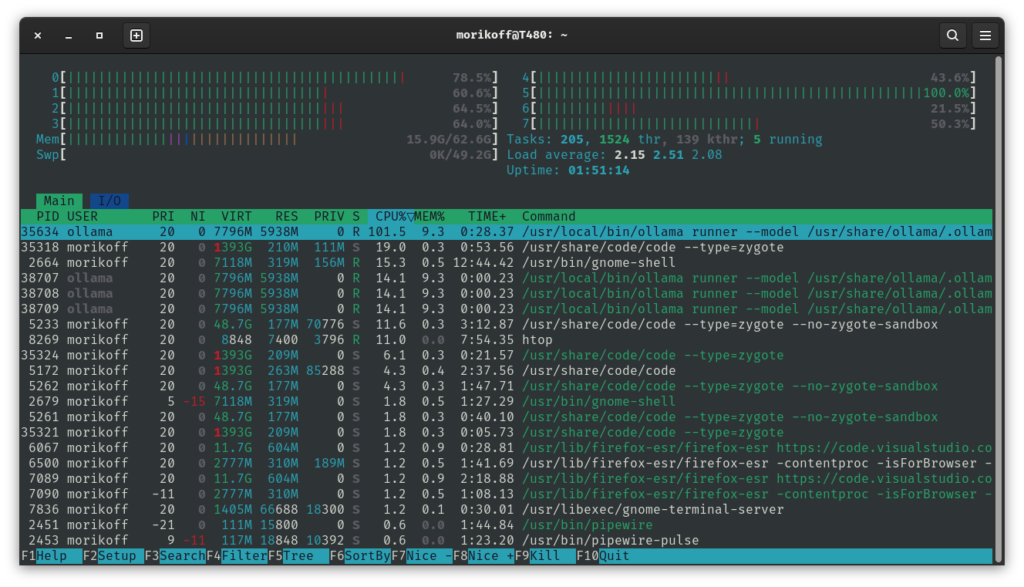Screen dimensions: 1024x587
Task: Sort by the USER column header
Action: click(82, 216)
